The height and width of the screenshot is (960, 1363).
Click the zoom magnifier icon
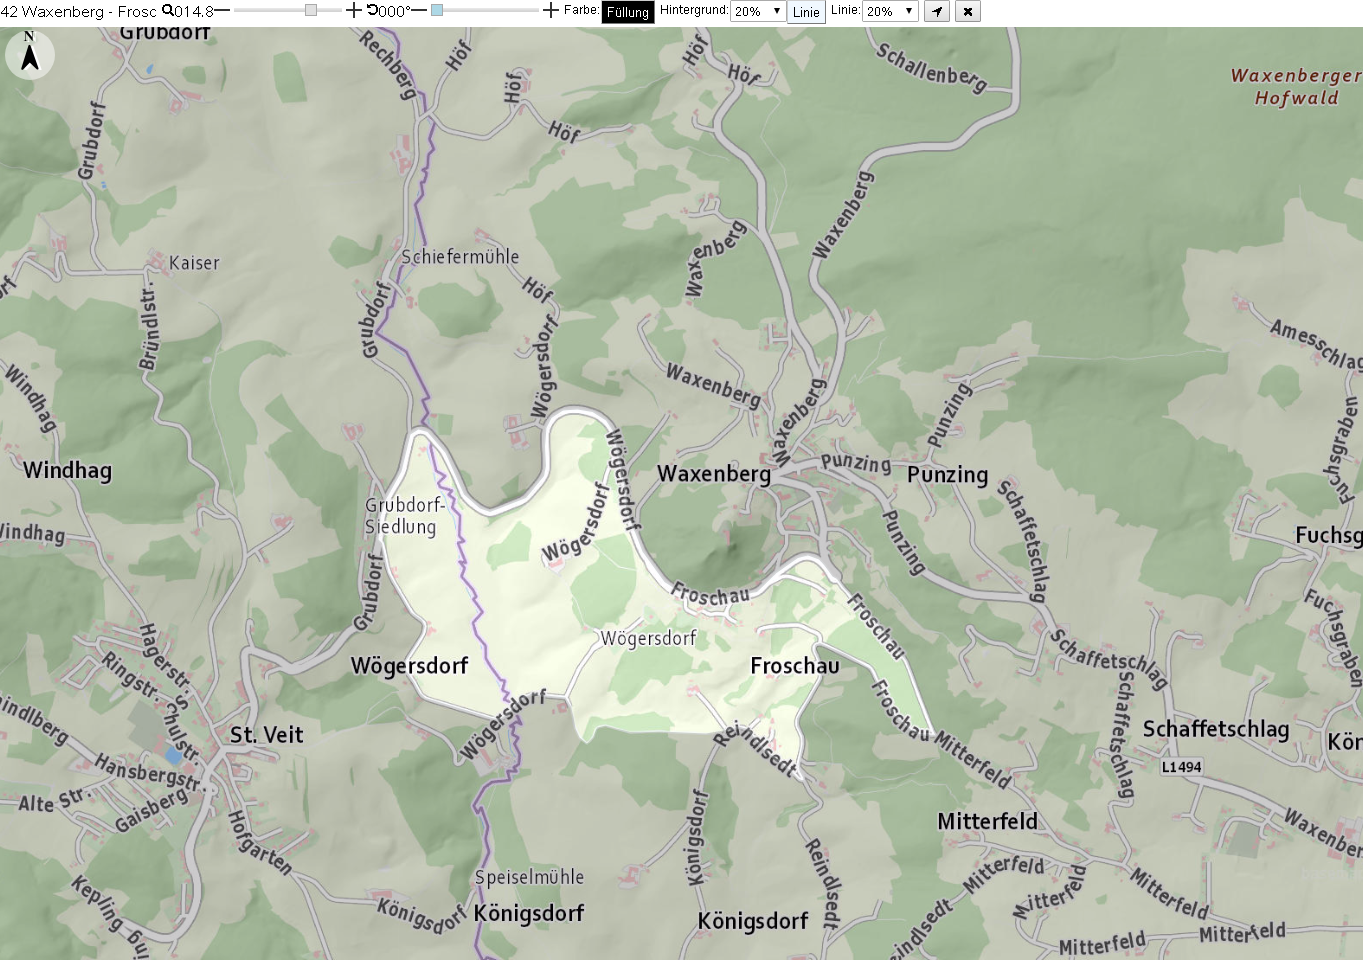tap(168, 11)
